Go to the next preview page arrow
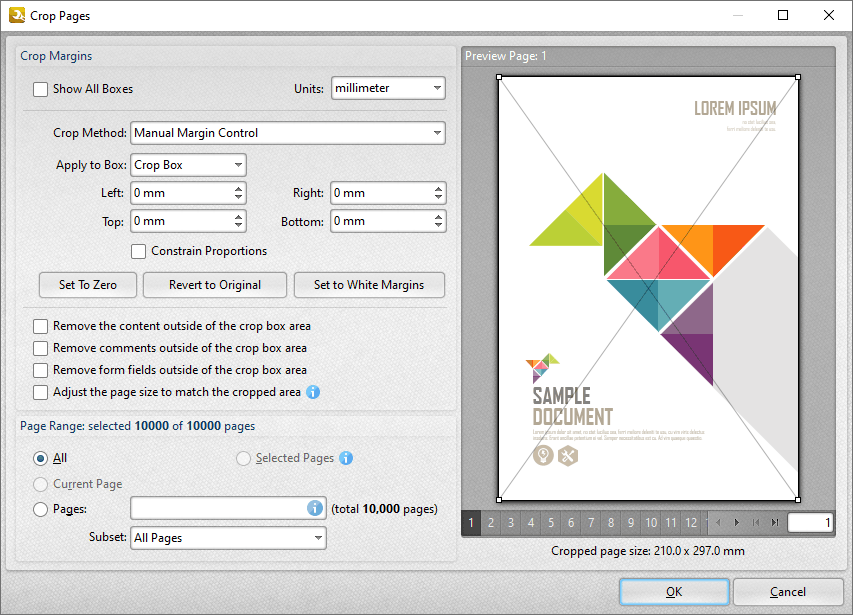 point(737,522)
